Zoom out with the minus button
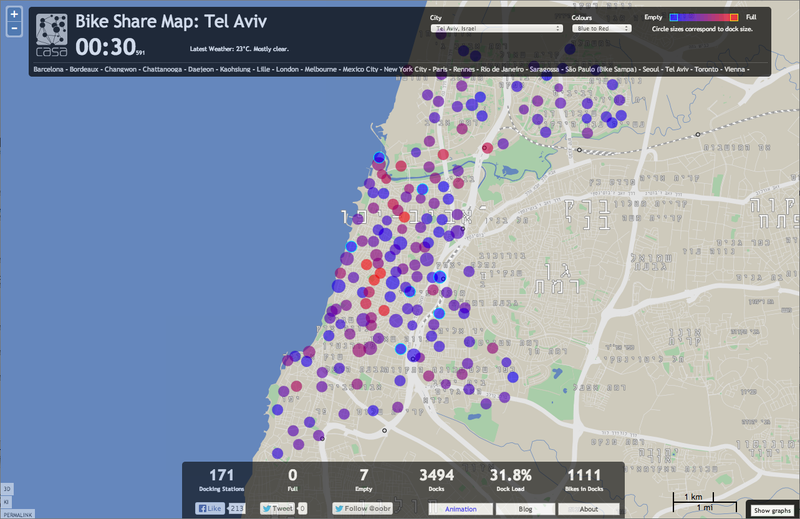 (14, 29)
